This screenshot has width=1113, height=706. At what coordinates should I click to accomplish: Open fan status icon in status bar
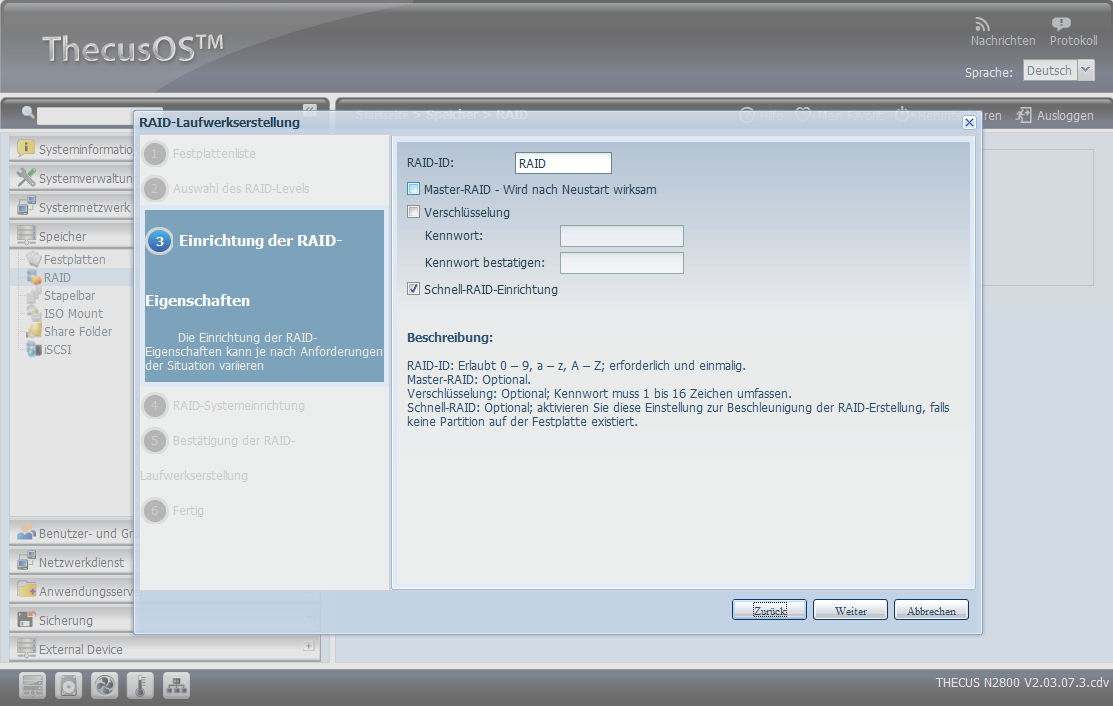(x=104, y=686)
